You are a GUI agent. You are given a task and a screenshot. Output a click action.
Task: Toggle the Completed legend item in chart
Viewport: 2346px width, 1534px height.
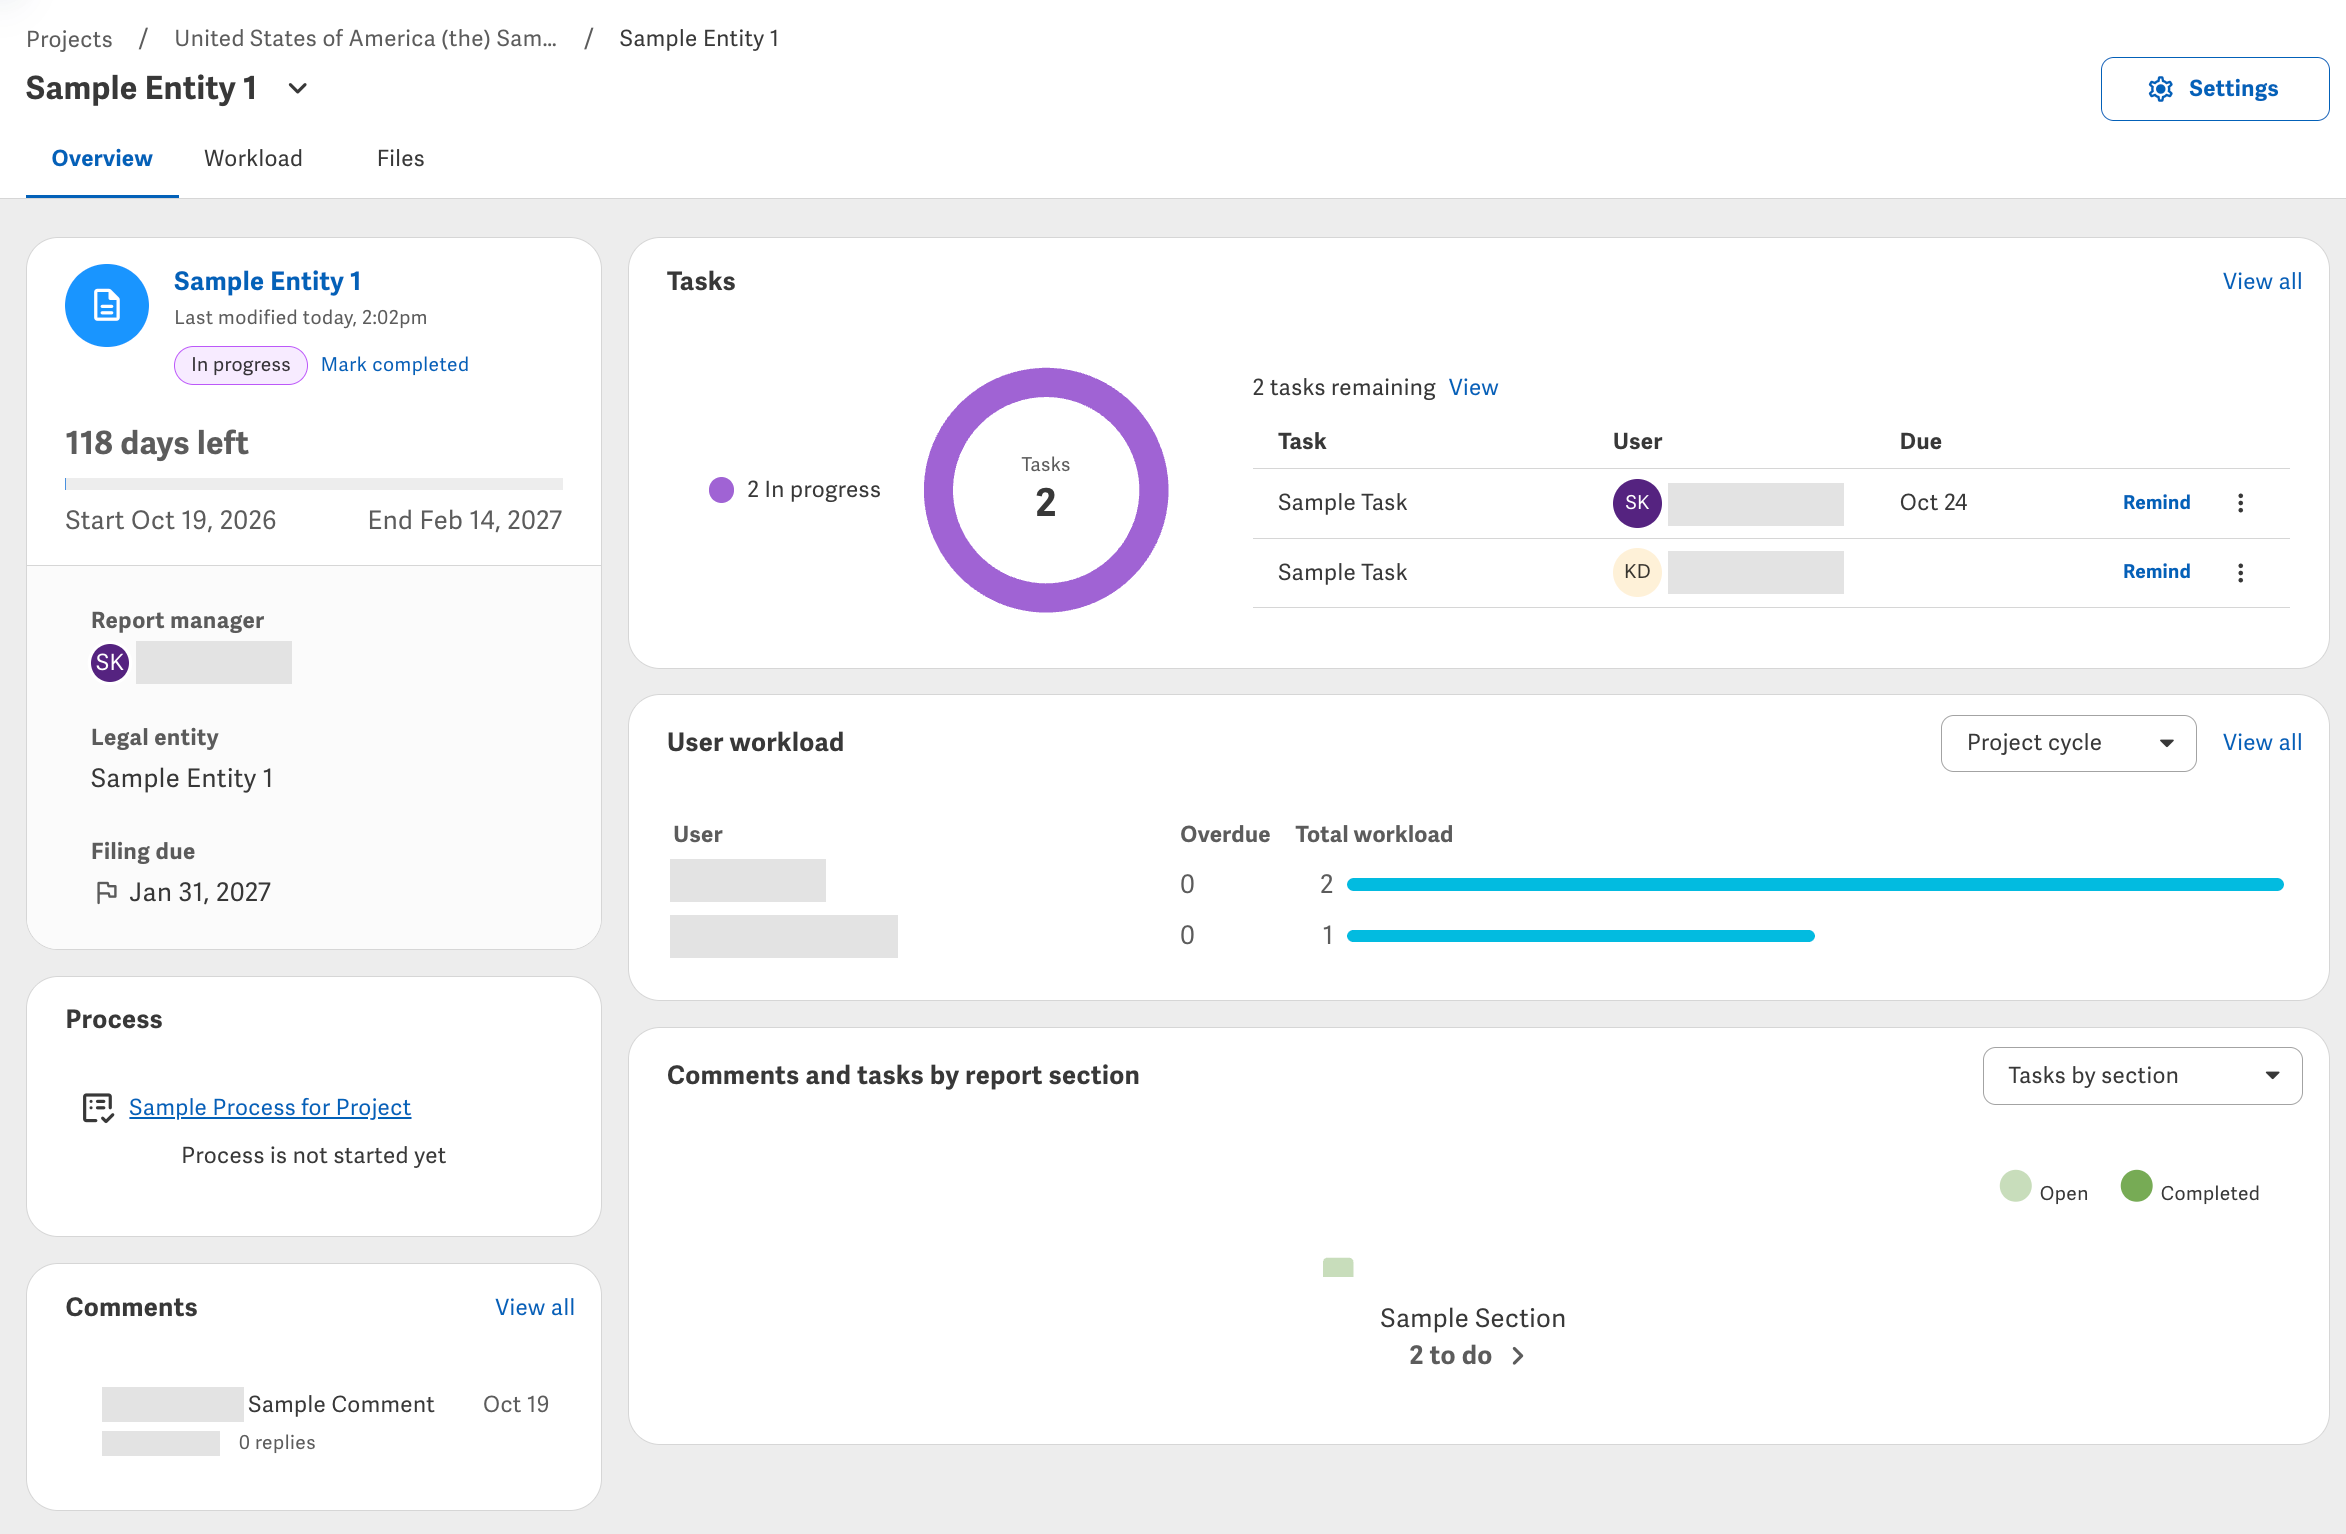(2190, 1187)
